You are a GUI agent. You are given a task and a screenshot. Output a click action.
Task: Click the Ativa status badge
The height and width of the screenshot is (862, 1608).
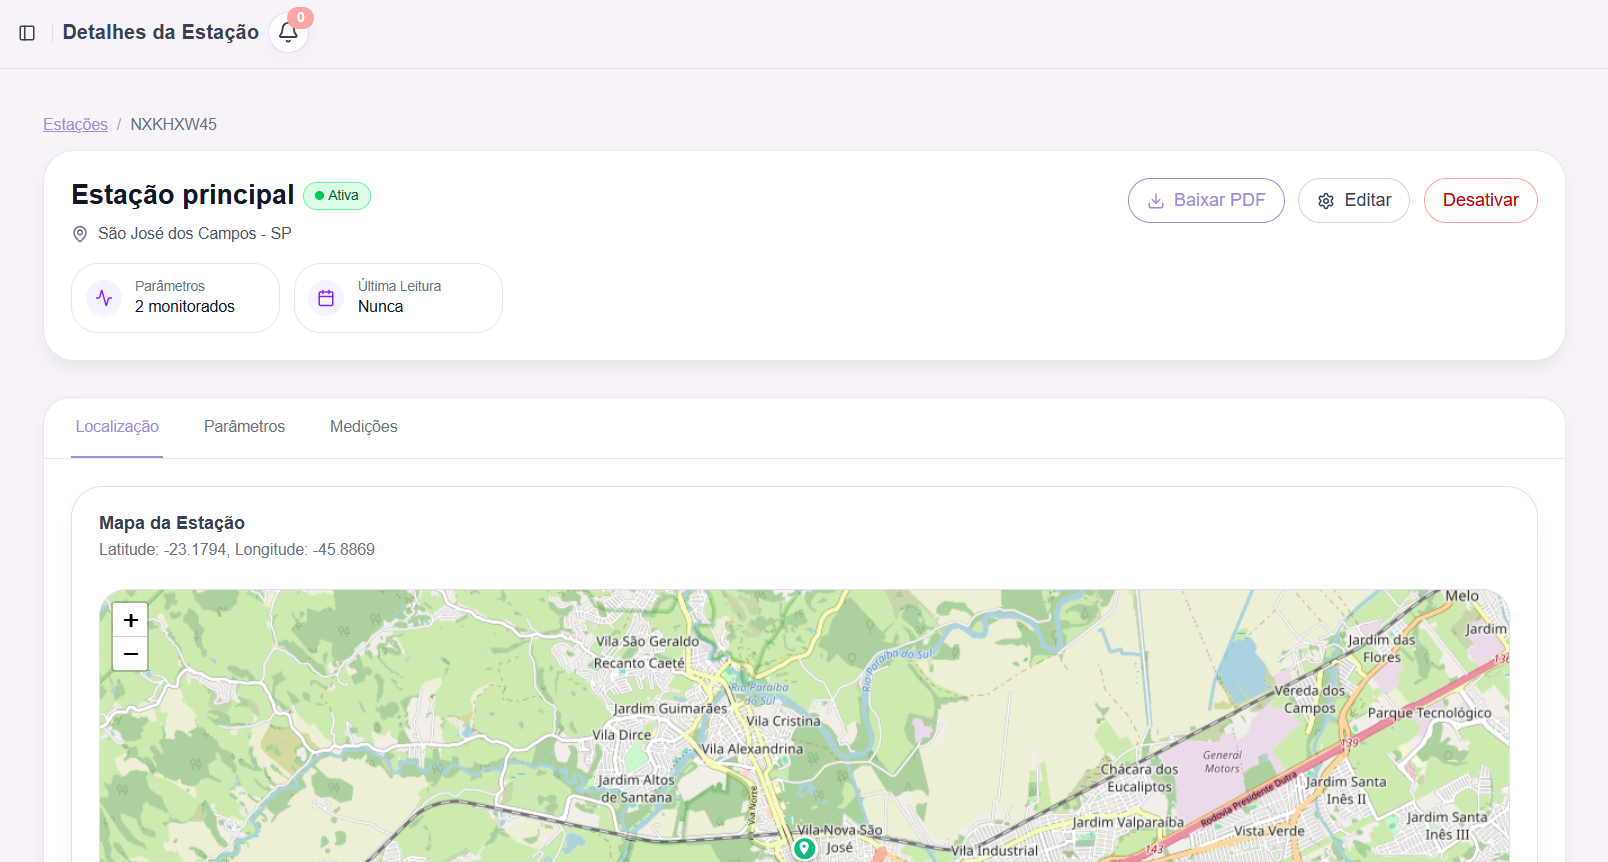point(337,196)
